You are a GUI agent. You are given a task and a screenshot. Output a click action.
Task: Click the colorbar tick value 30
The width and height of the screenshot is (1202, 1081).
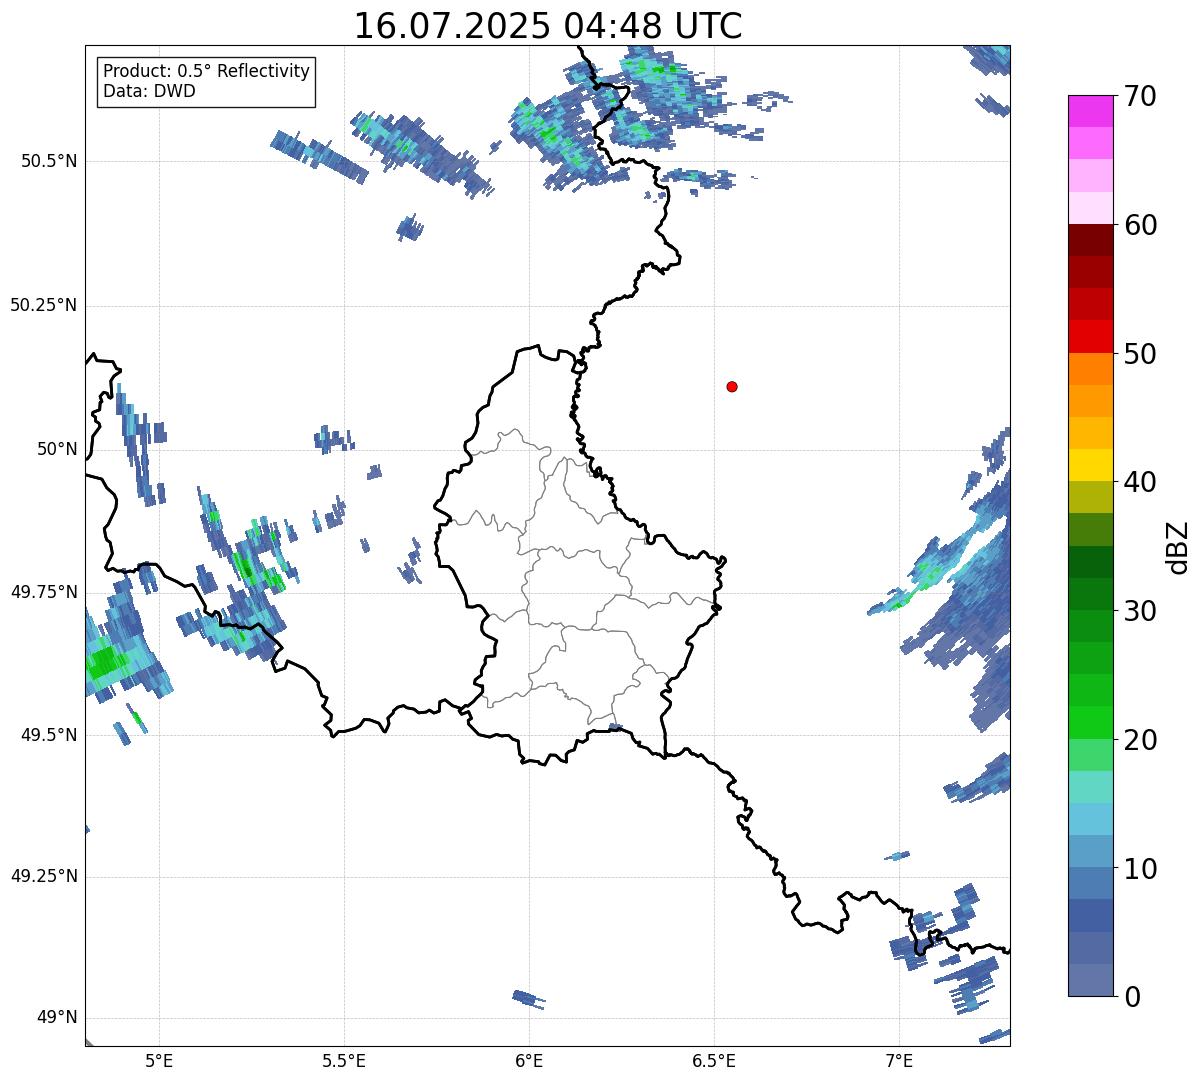tap(1140, 611)
